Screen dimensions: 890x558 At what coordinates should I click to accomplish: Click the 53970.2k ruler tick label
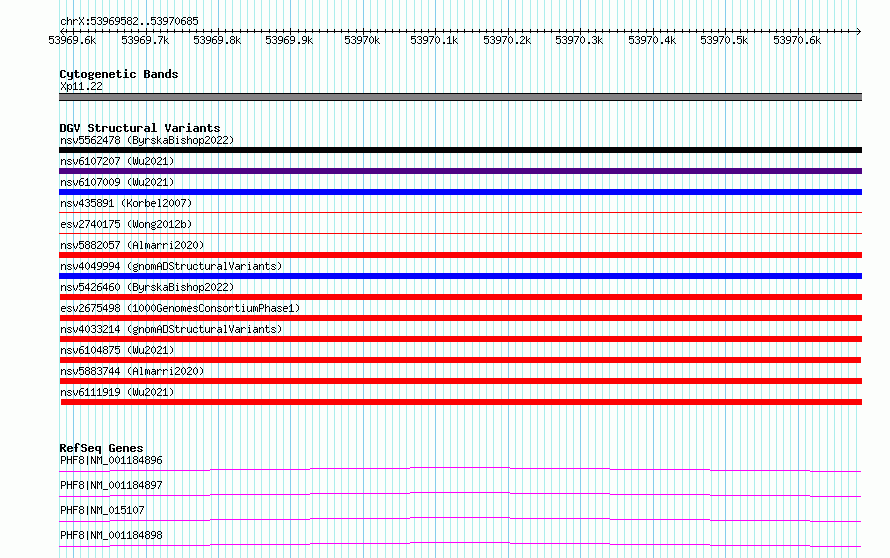click(x=507, y=40)
